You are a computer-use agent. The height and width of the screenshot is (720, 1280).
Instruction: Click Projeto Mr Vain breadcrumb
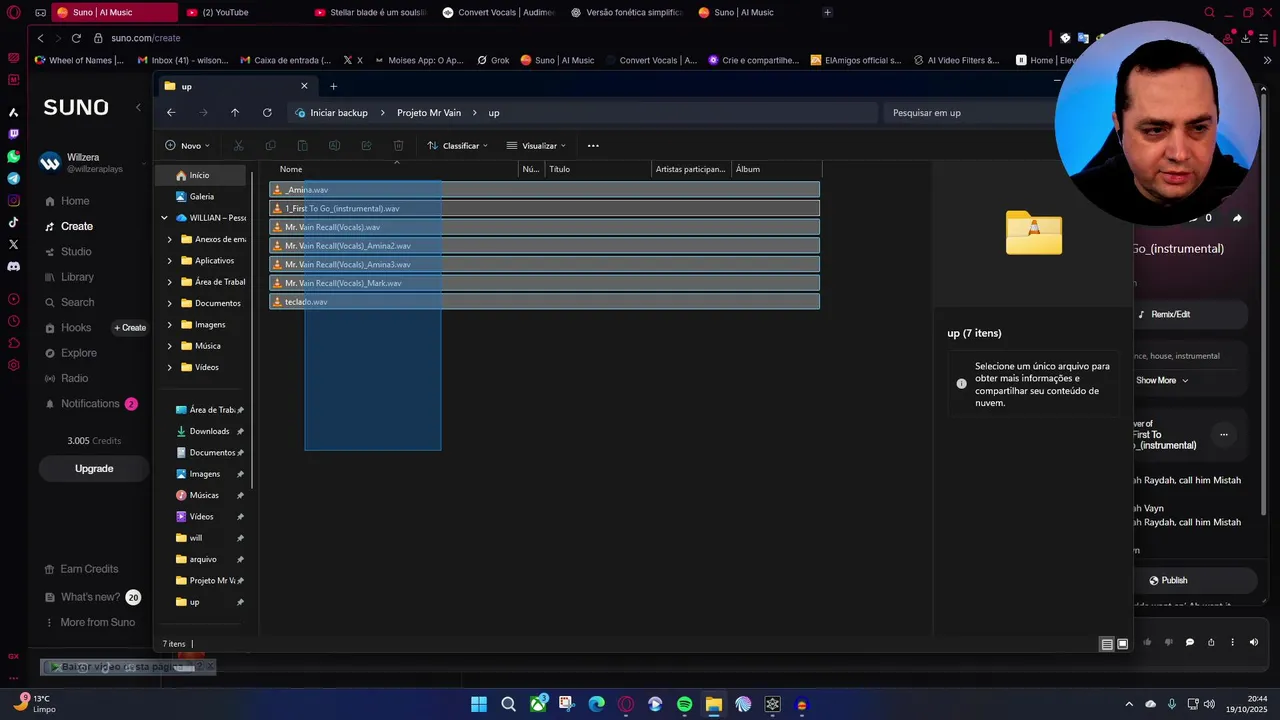(x=429, y=113)
